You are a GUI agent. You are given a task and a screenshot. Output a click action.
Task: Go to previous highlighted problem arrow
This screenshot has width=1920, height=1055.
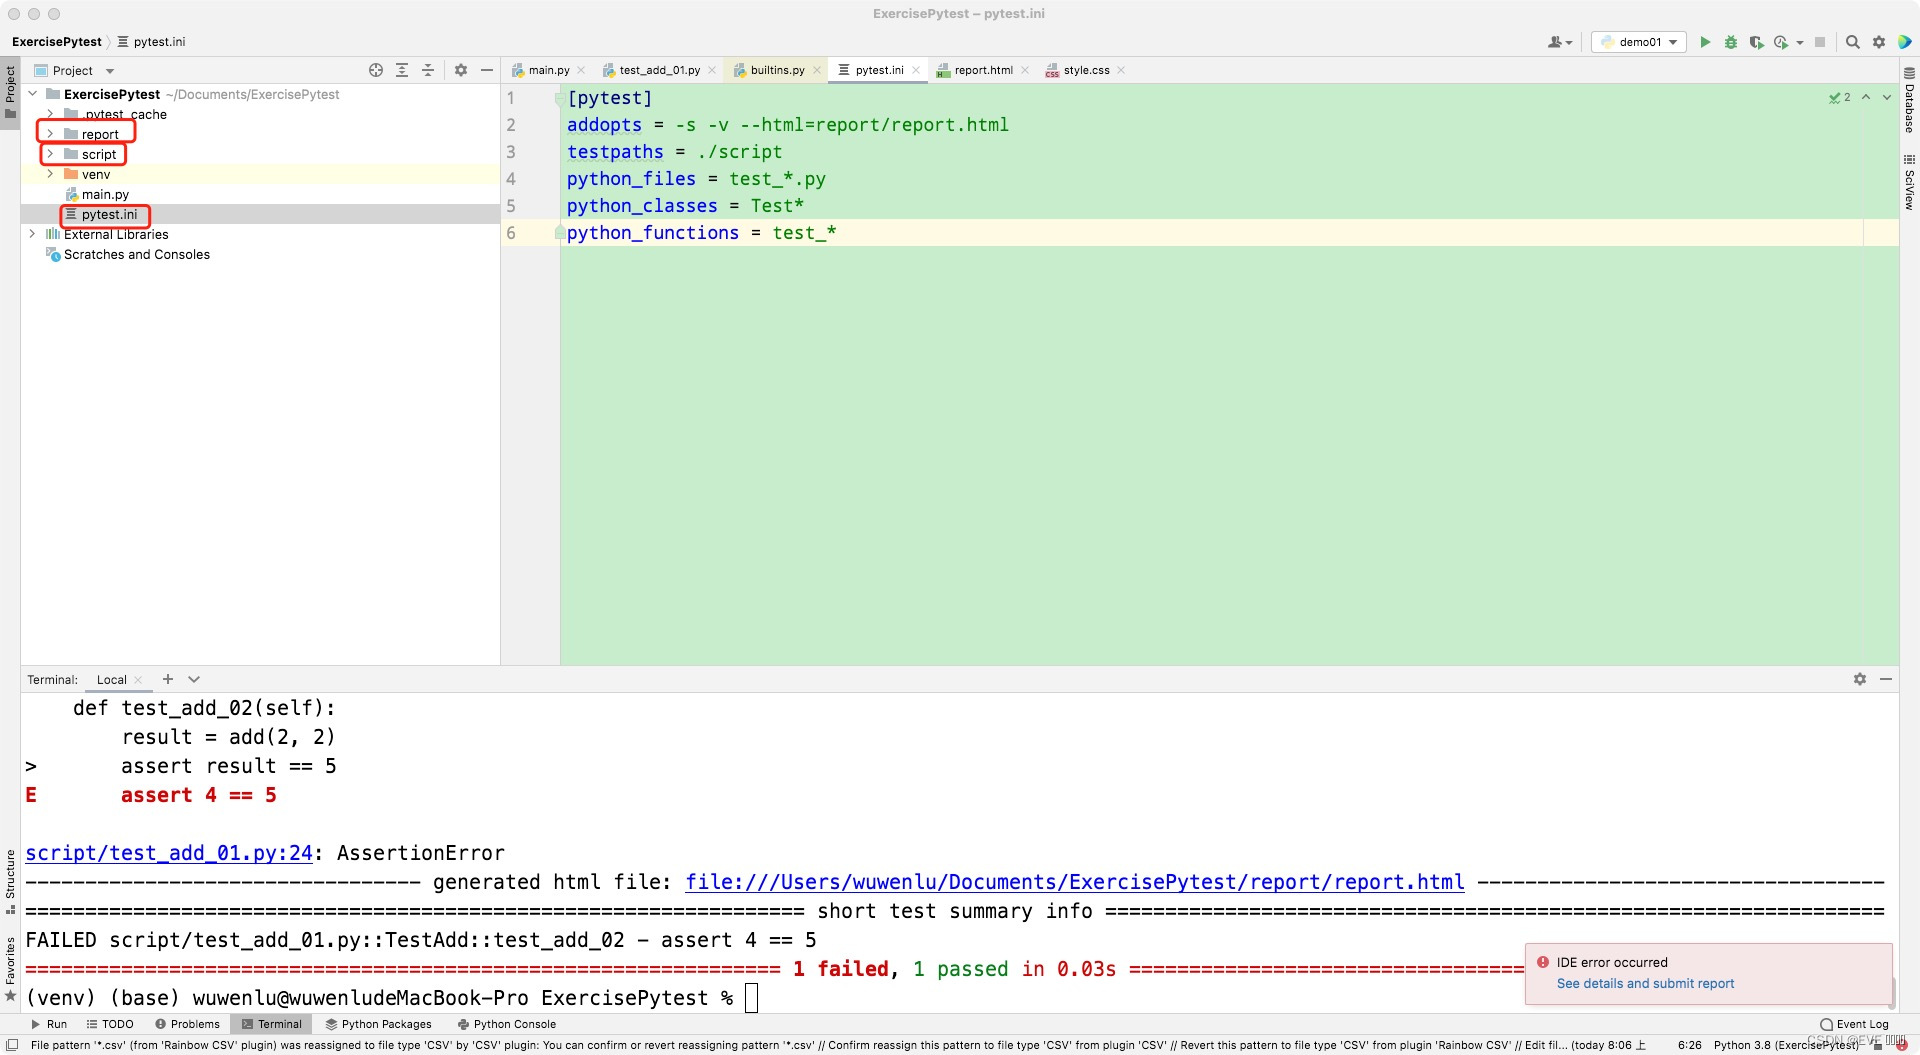1866,97
